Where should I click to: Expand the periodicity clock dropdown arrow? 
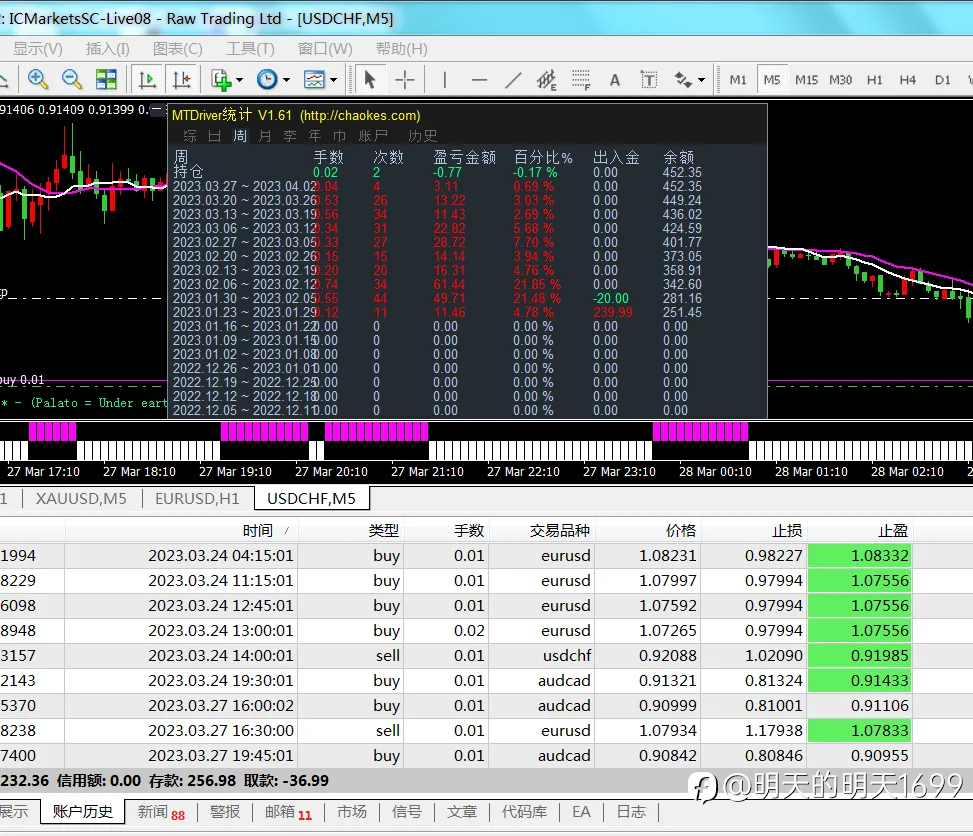[x=286, y=80]
